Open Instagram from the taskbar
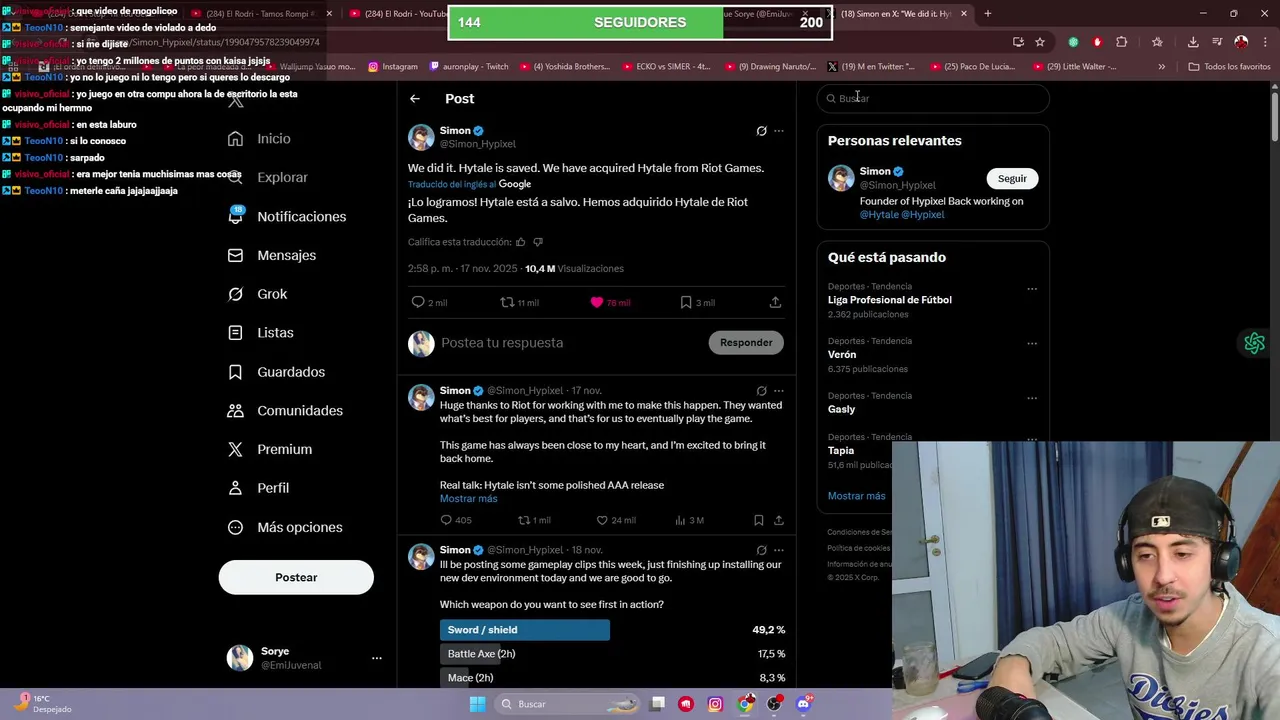The width and height of the screenshot is (1280, 720). click(x=715, y=704)
